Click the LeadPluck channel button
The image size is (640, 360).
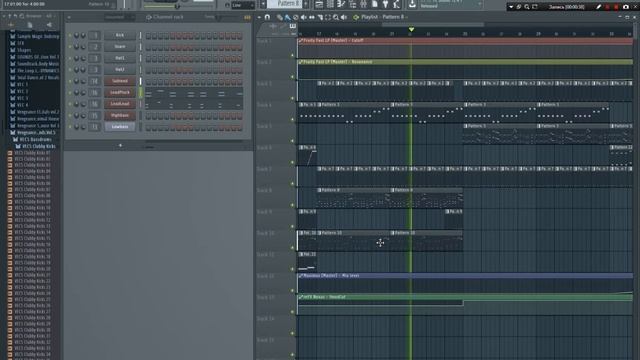pyautogui.click(x=120, y=93)
